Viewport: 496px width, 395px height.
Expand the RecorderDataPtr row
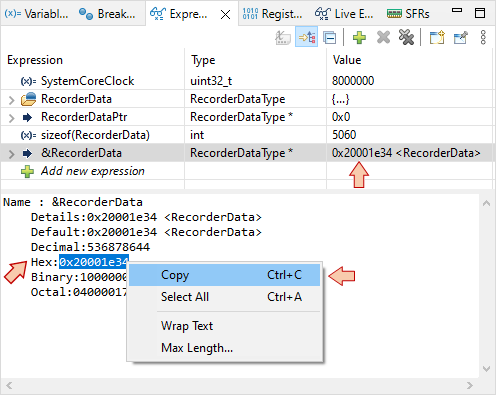tap(11, 118)
